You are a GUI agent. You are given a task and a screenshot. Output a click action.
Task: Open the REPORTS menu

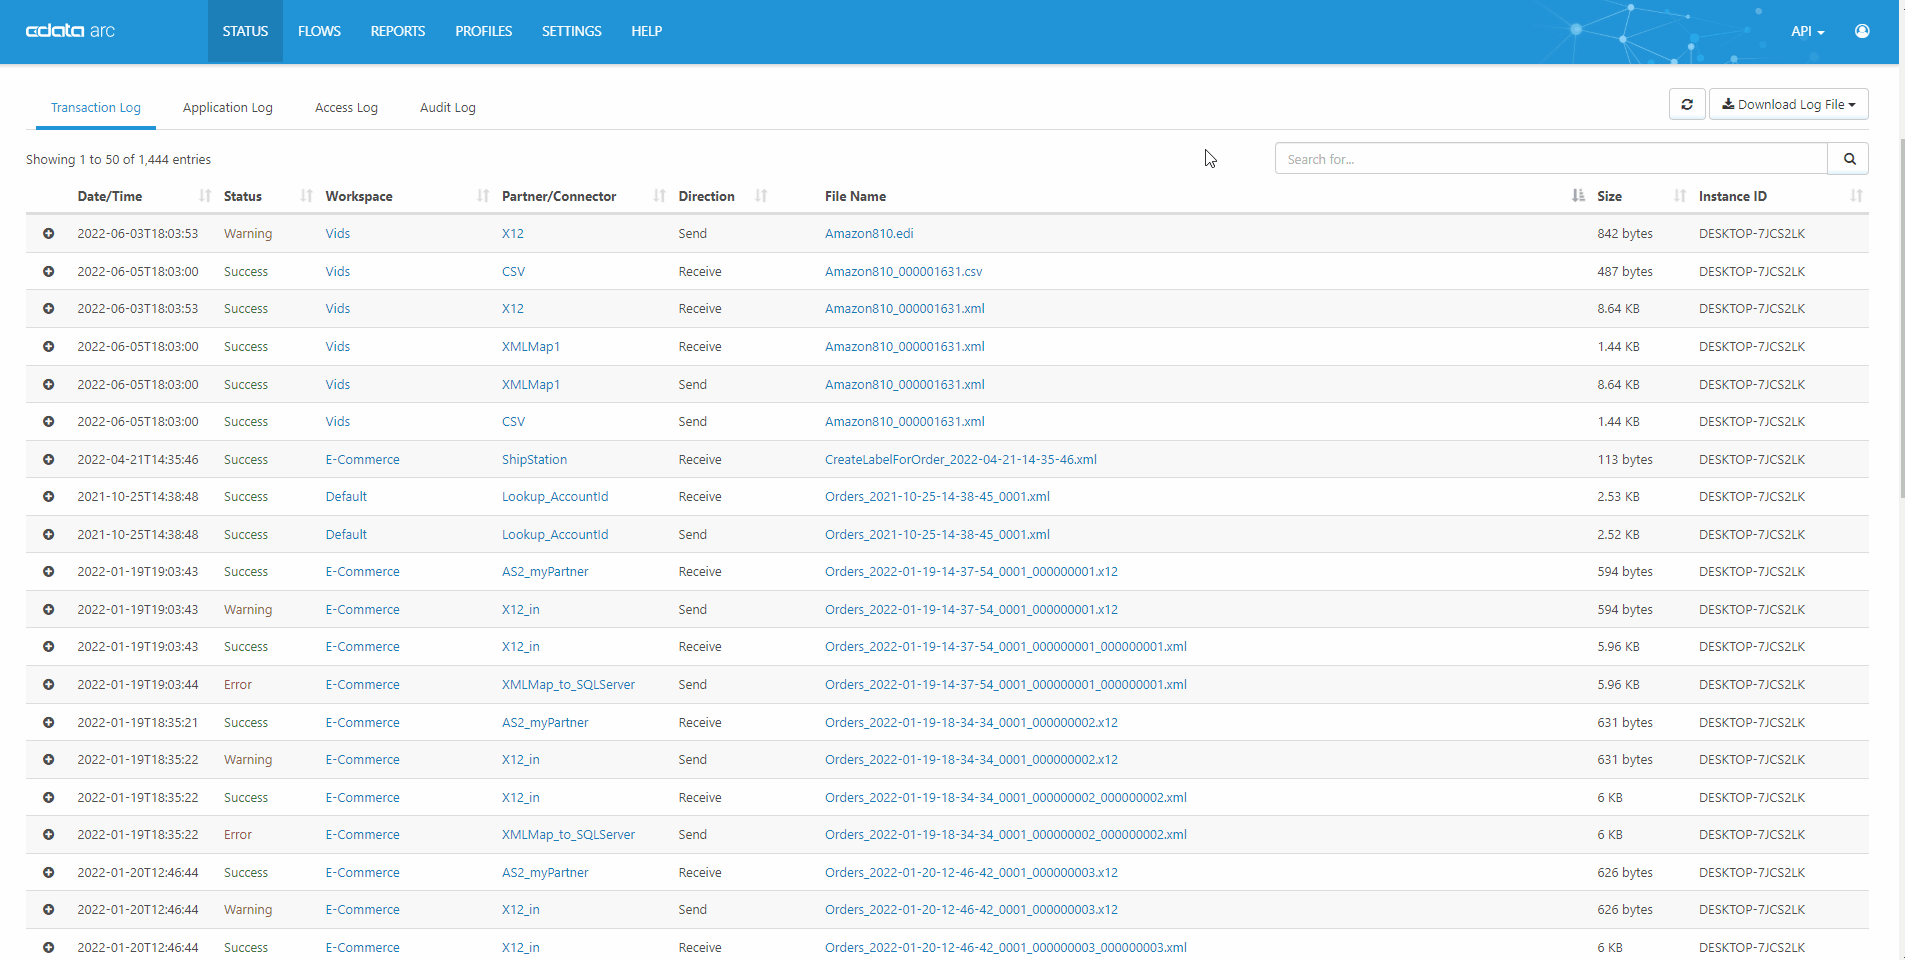[x=398, y=31]
